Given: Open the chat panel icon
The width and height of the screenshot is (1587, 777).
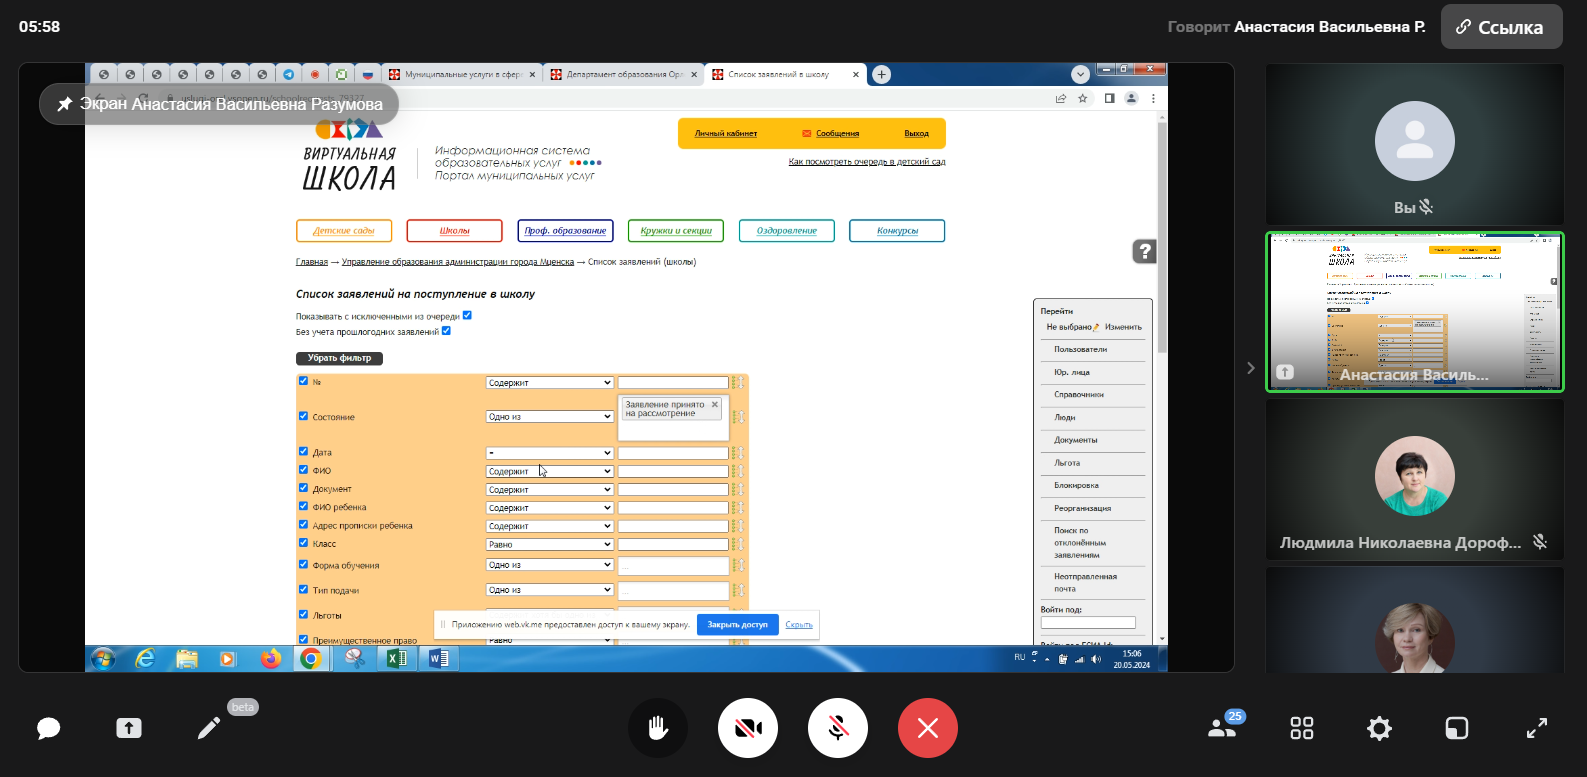Looking at the screenshot, I should click(48, 728).
